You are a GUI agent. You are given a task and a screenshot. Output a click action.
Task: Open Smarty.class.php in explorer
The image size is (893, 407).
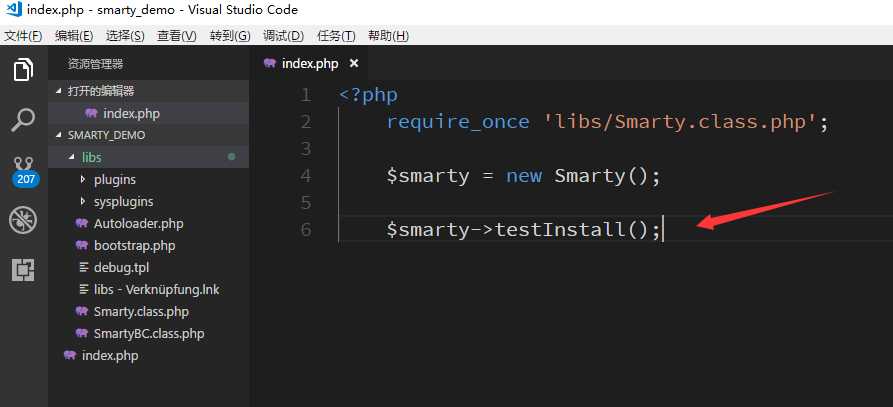pos(149,311)
